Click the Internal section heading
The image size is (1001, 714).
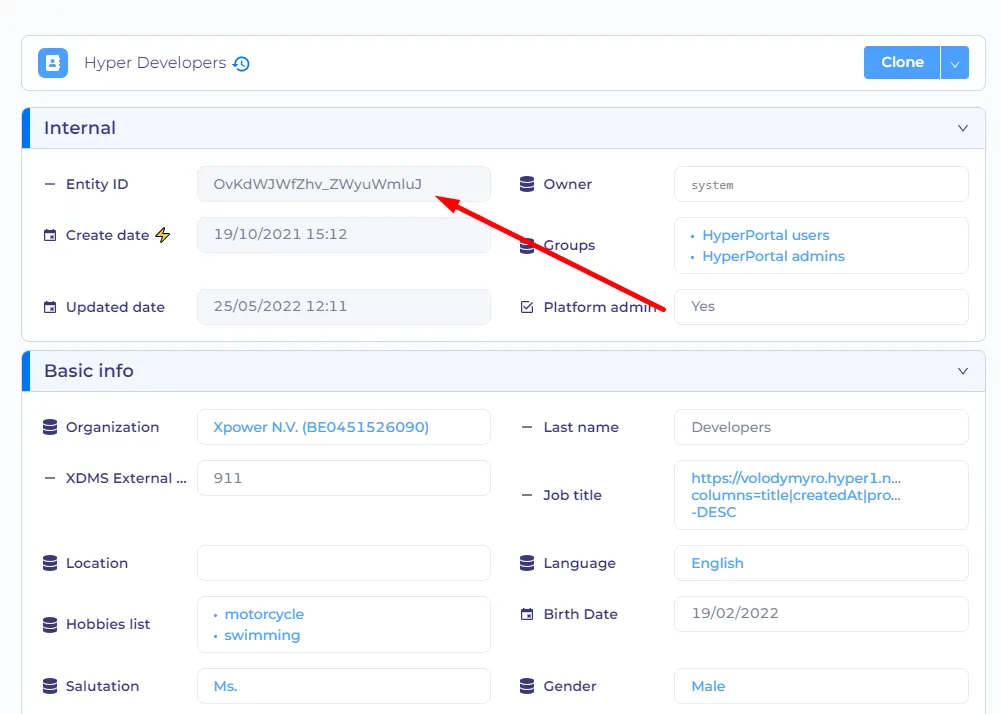click(80, 128)
